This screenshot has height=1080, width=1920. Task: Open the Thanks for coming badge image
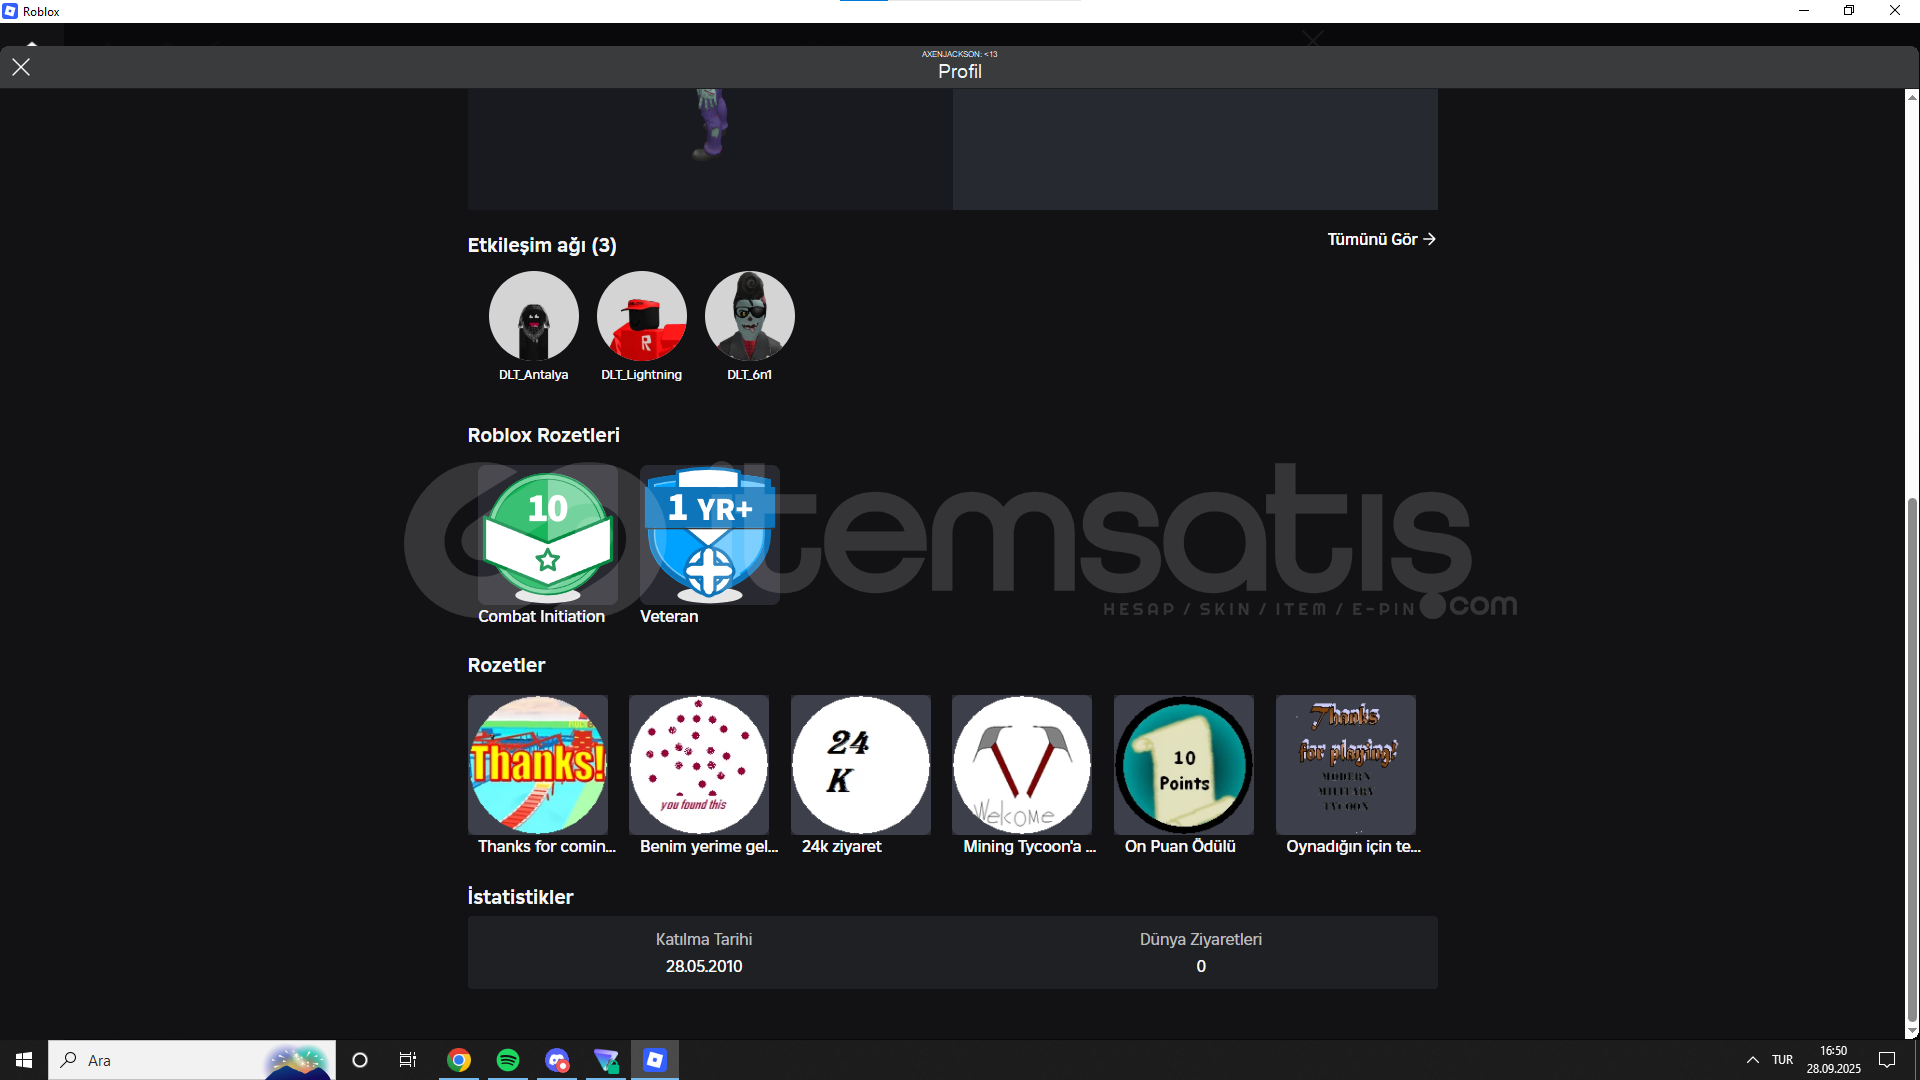(x=538, y=765)
